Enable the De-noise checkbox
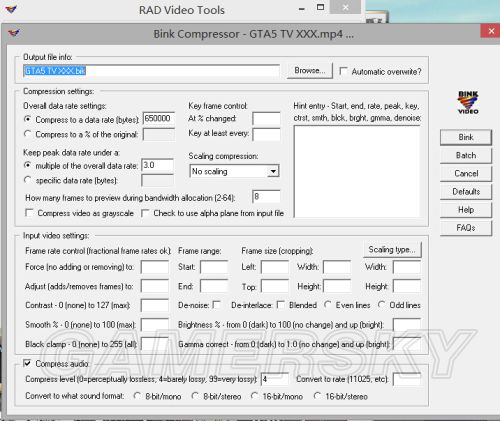The width and height of the screenshot is (500, 421). pyautogui.click(x=217, y=305)
